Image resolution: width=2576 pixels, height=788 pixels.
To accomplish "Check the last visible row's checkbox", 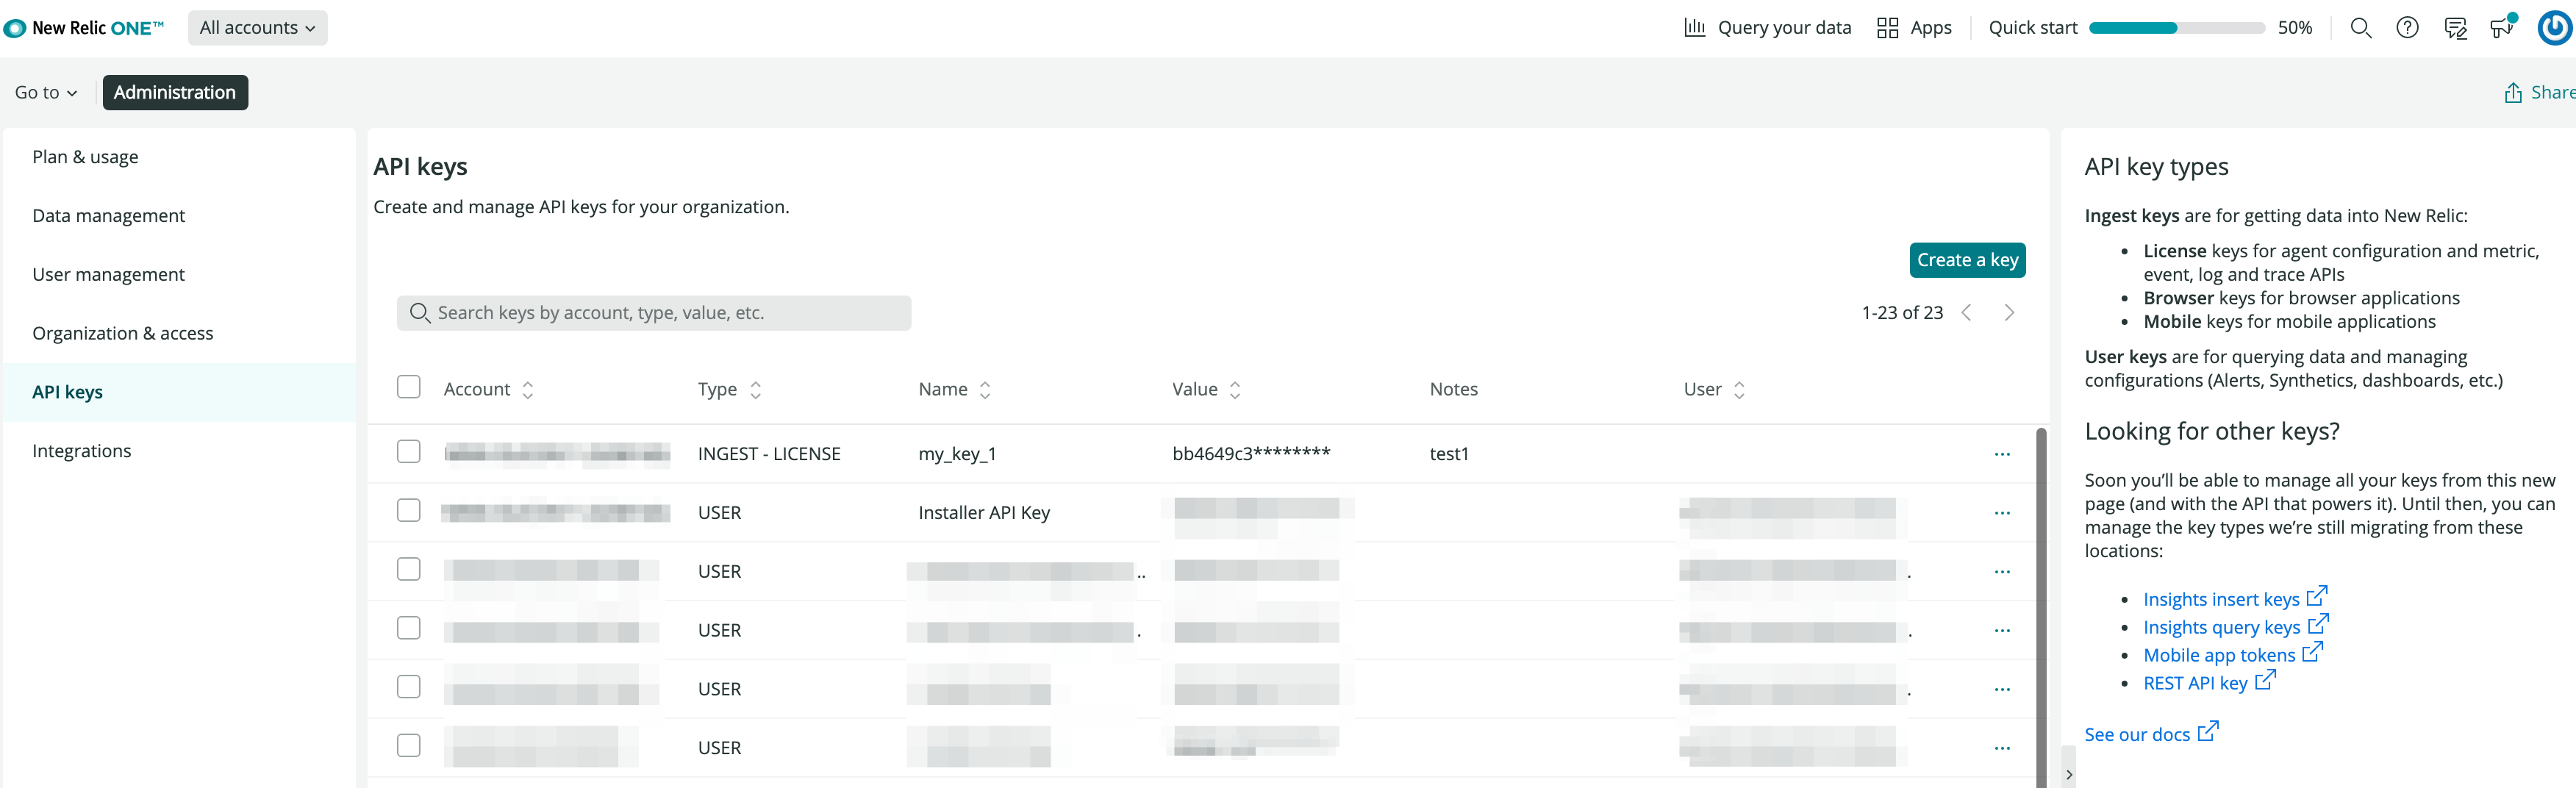I will [x=408, y=747].
